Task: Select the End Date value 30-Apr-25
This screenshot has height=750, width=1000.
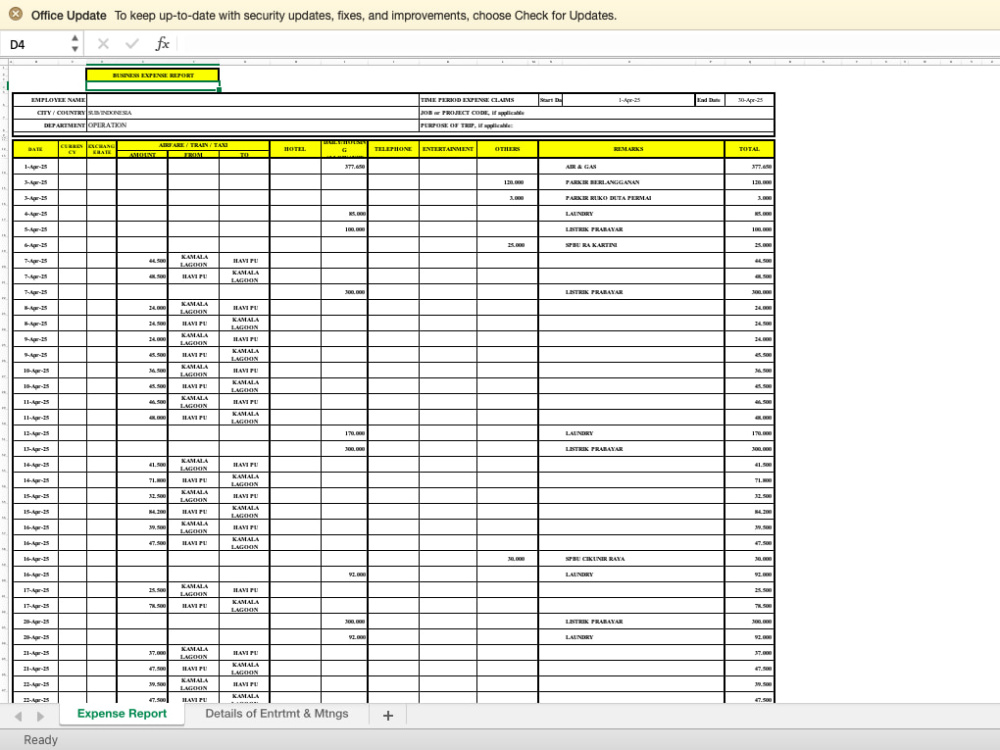Action: tap(749, 100)
